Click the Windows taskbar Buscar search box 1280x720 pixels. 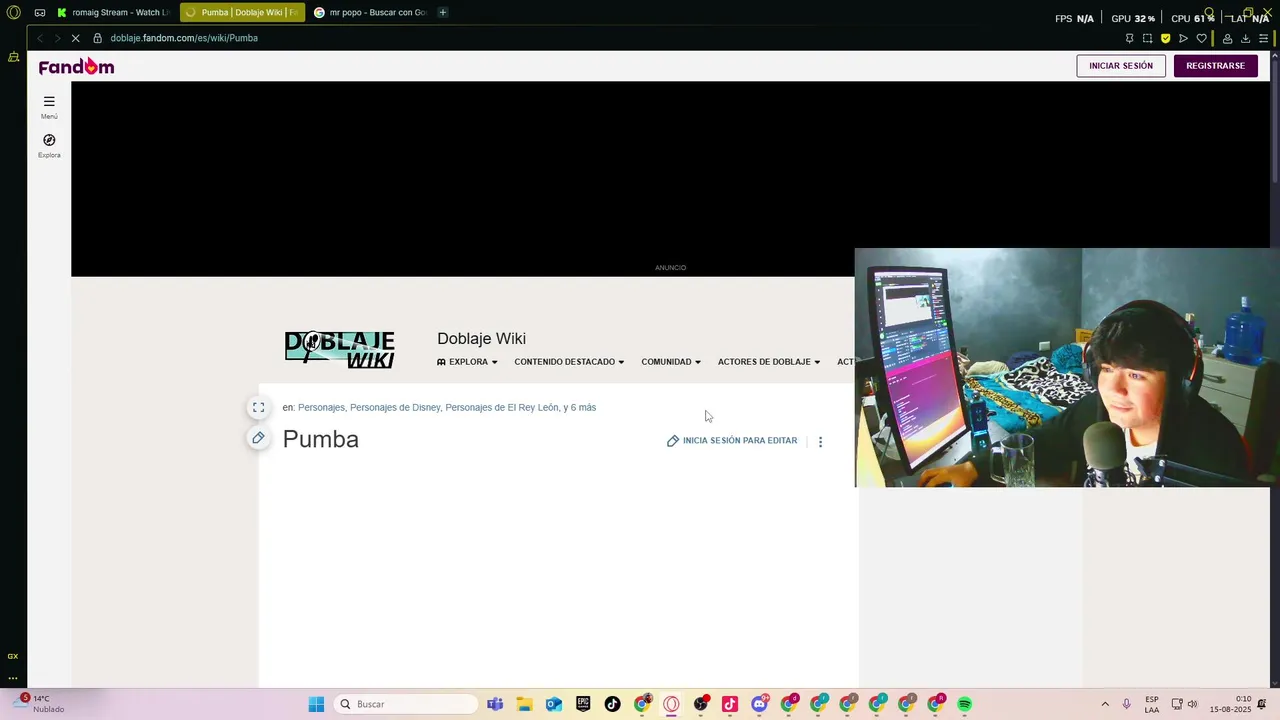click(406, 704)
